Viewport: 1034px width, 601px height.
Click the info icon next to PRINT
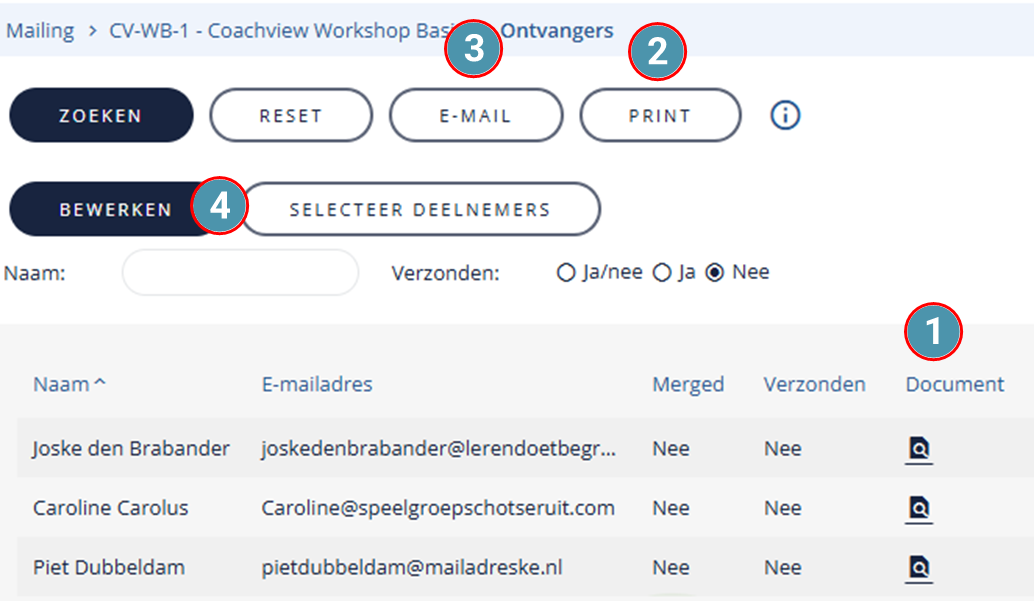[785, 115]
